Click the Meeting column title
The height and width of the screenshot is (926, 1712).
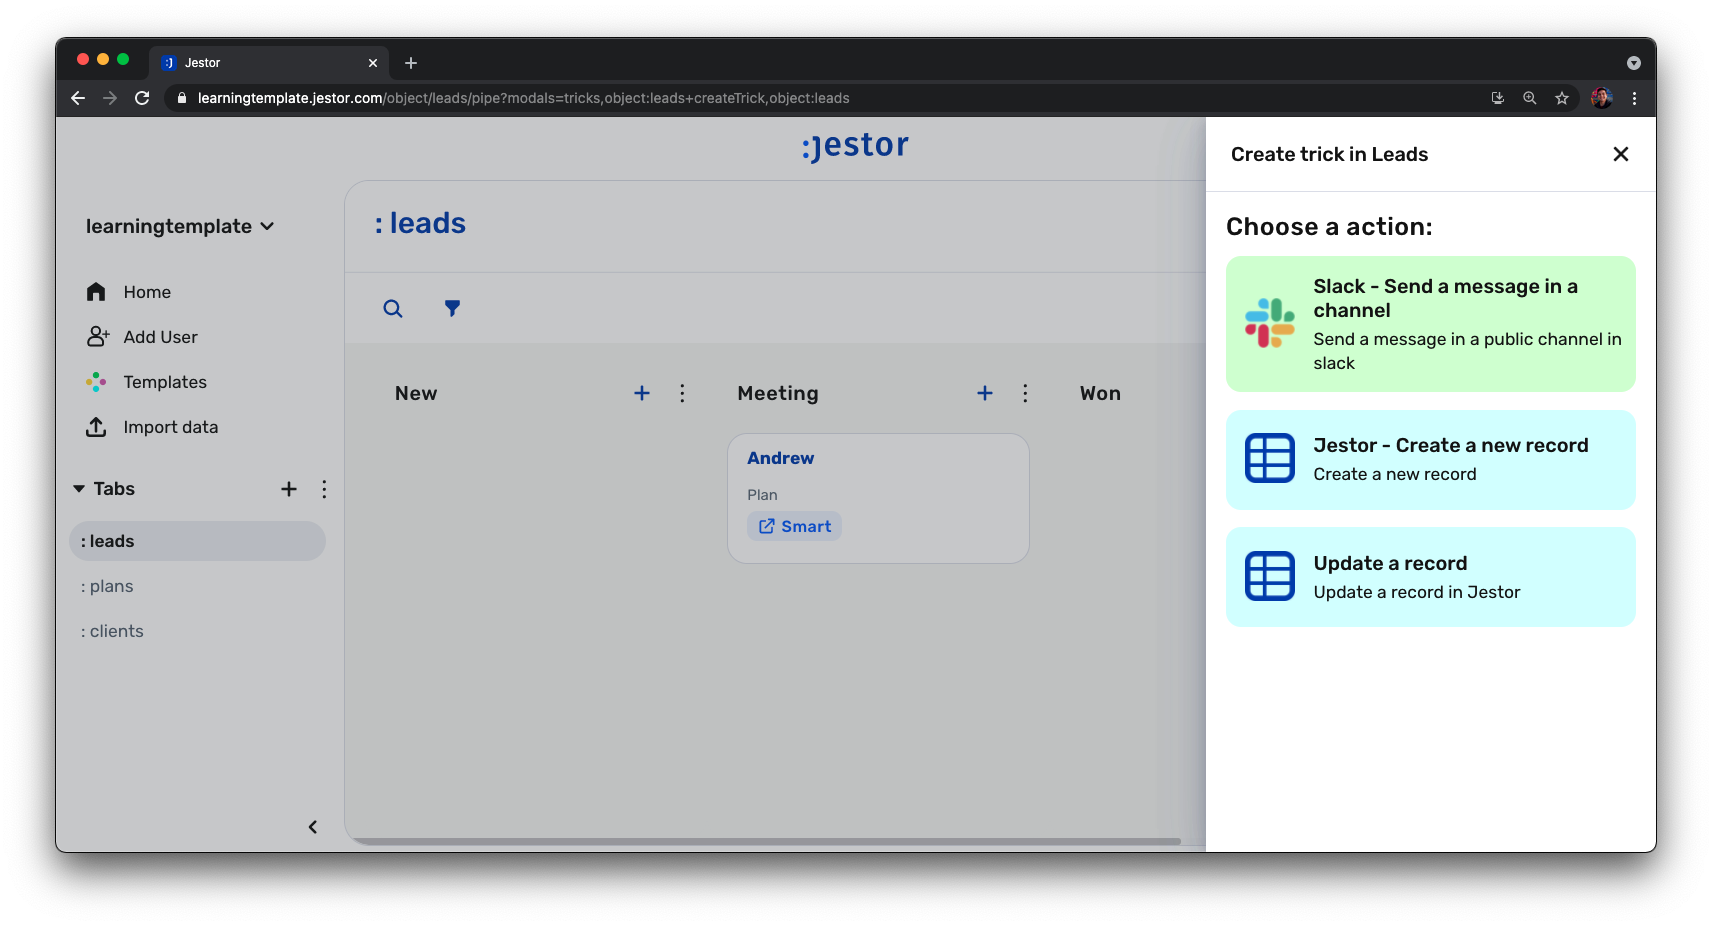(x=778, y=393)
